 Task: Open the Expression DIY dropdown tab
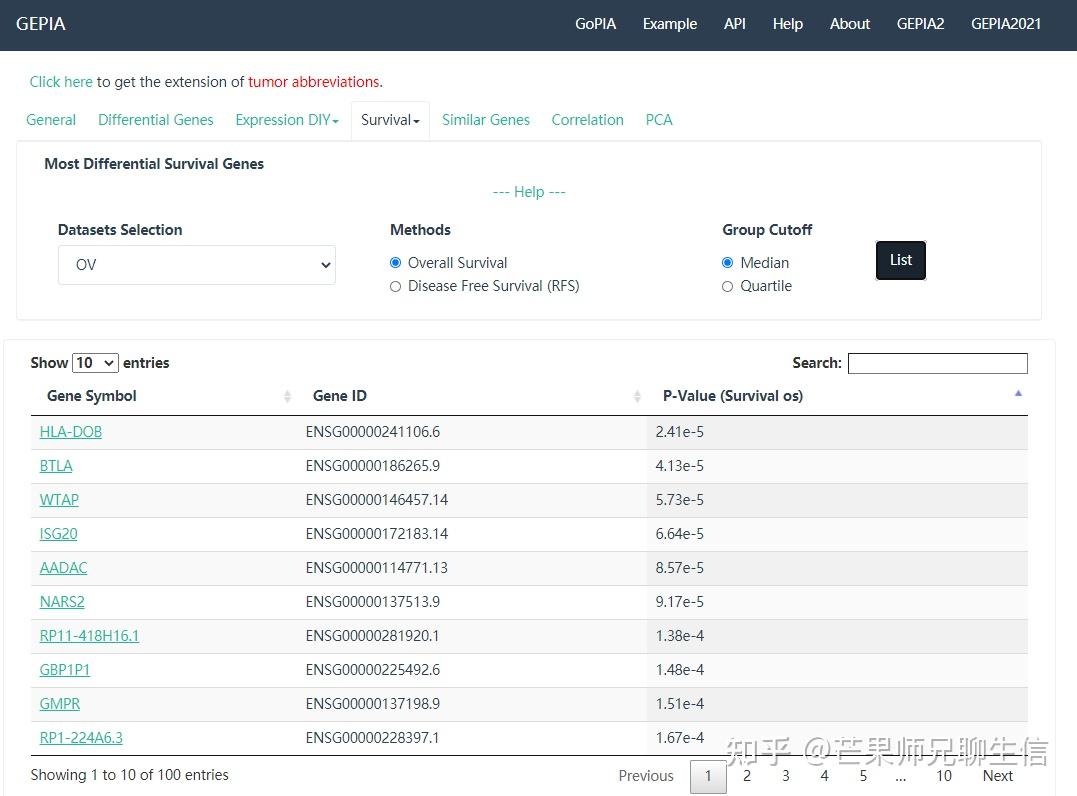coord(287,120)
